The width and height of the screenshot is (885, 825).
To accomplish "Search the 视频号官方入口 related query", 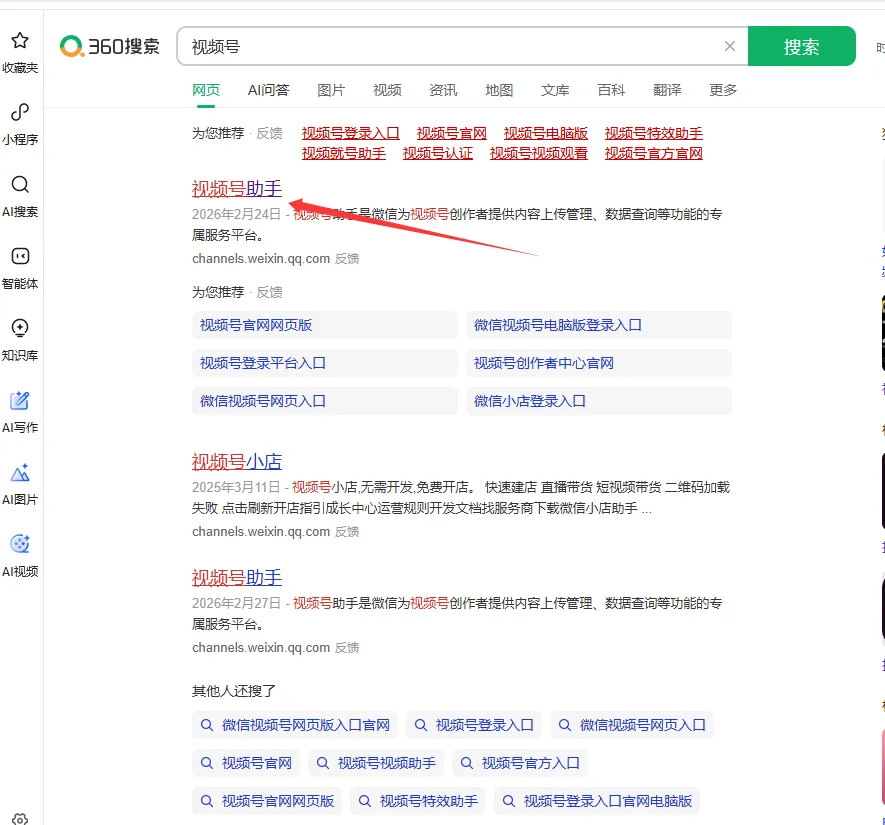I will pos(520,763).
